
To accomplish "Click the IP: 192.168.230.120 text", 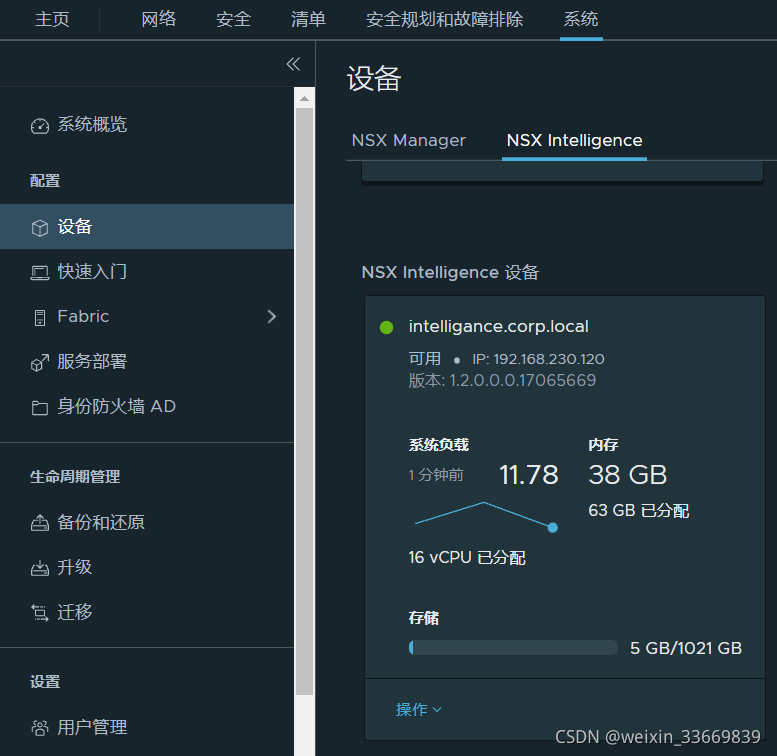I will (x=538, y=359).
